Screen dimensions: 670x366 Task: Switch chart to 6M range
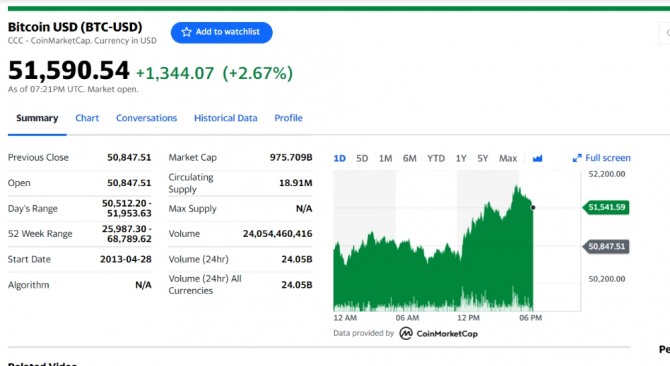[409, 158]
